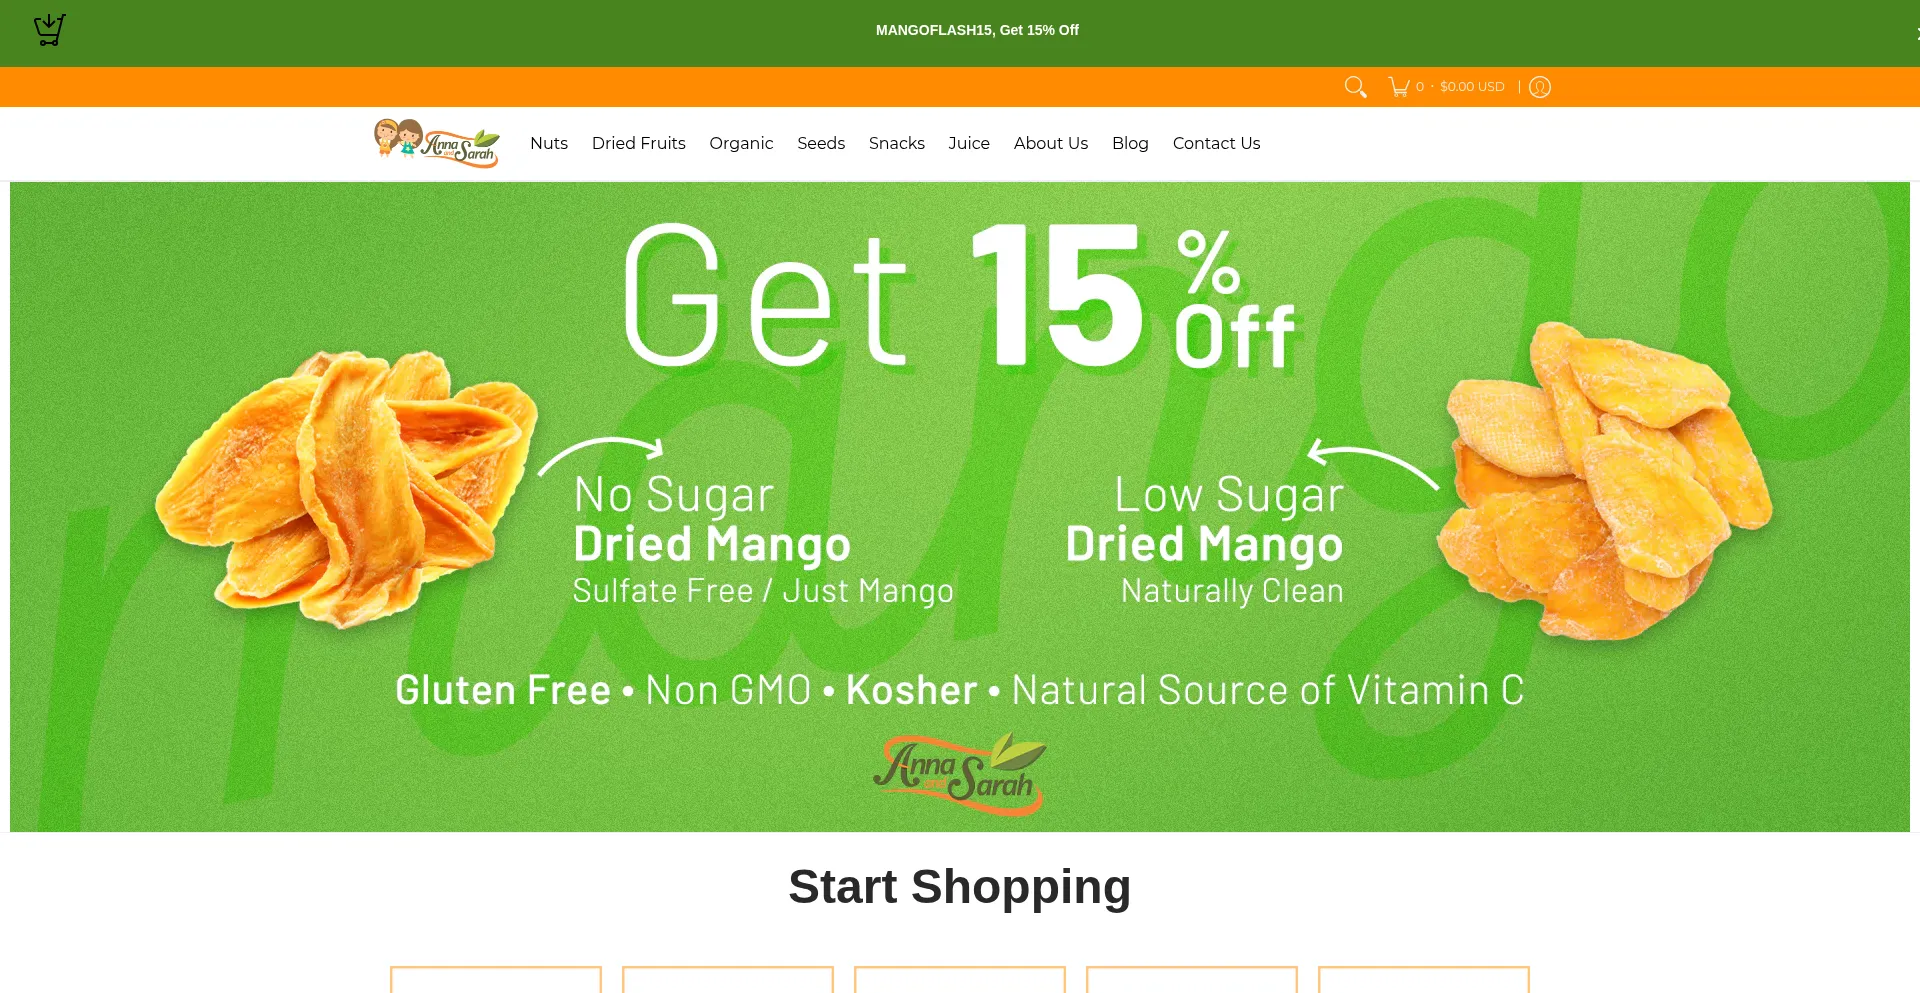1920x993 pixels.
Task: Select the Juice menu item
Action: 969,143
